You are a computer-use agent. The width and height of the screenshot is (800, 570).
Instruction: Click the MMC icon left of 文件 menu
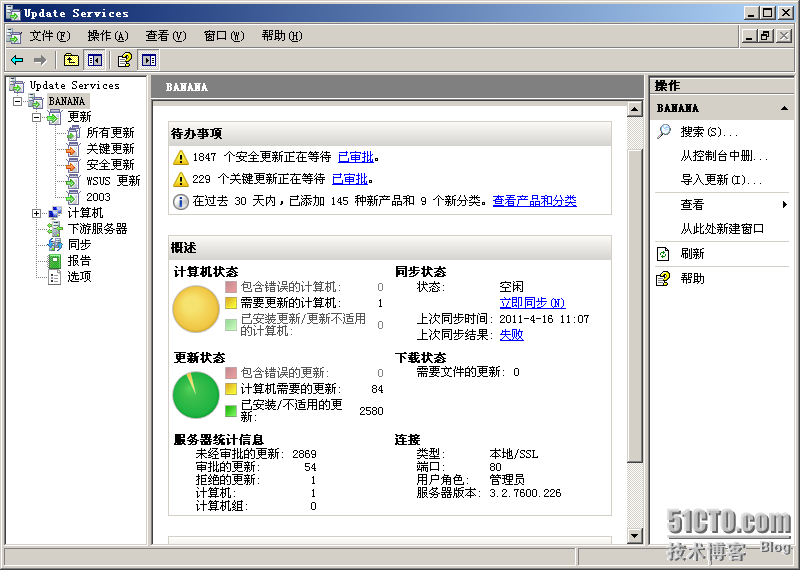(x=14, y=36)
